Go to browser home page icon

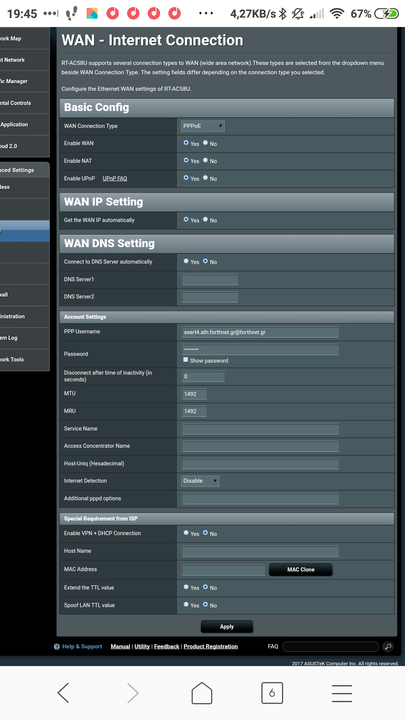(202, 692)
